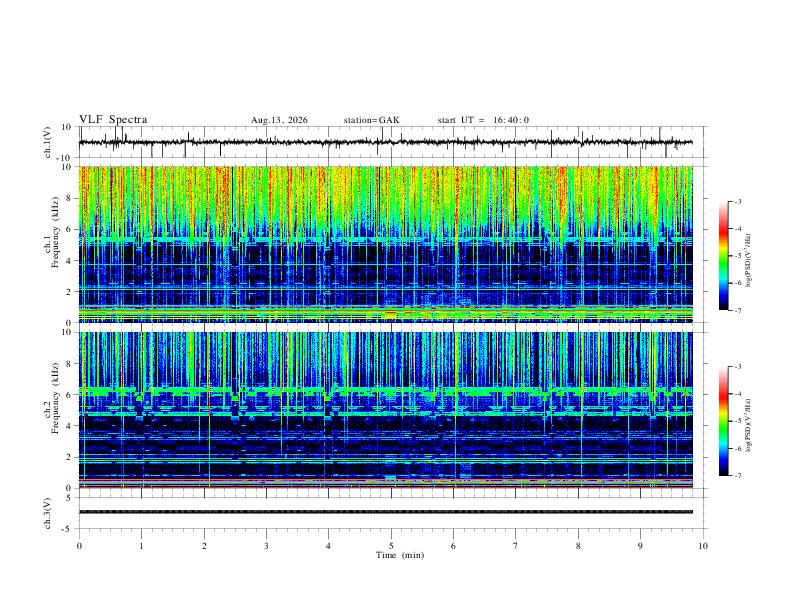
Task: Click the Time (min) axis label
Action: (400, 555)
